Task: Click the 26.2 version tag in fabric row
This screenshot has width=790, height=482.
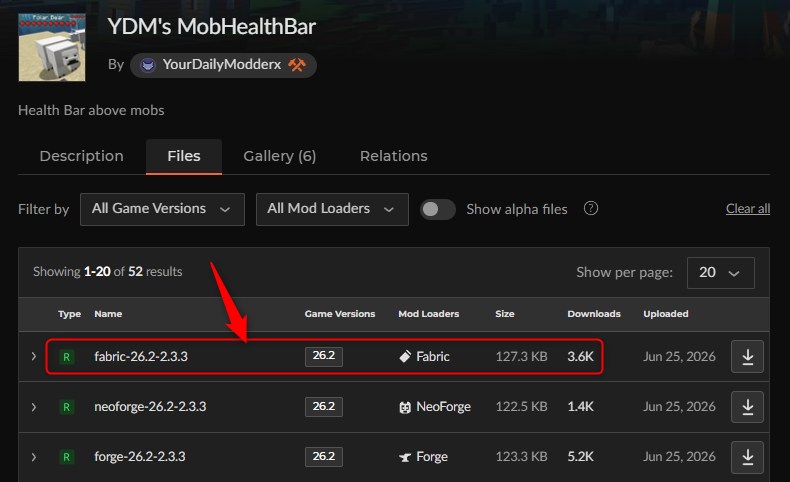Action: click(323, 356)
